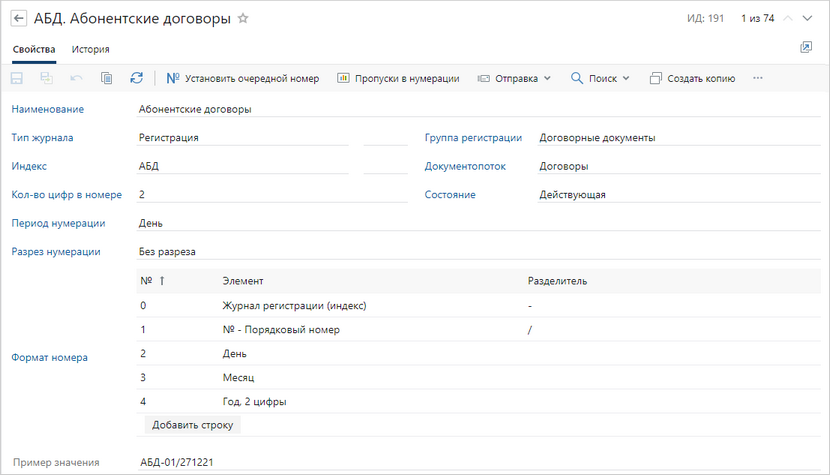Mark record as favorite with star icon
The image size is (830, 475).
[243, 18]
